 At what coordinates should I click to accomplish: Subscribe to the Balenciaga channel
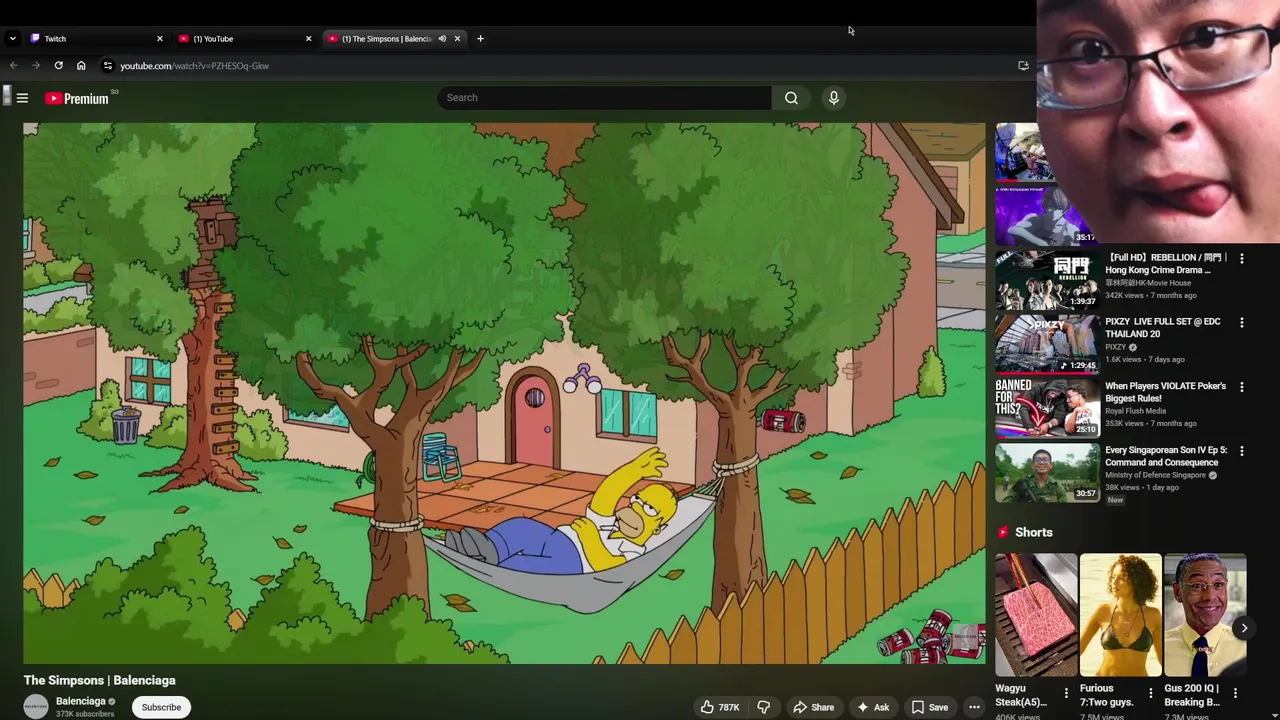click(161, 707)
